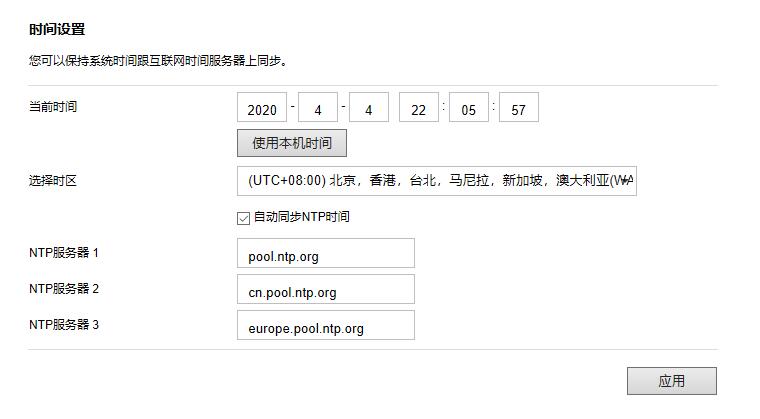760x419 pixels.
Task: Click the 选择时区 label
Action: 53,181
